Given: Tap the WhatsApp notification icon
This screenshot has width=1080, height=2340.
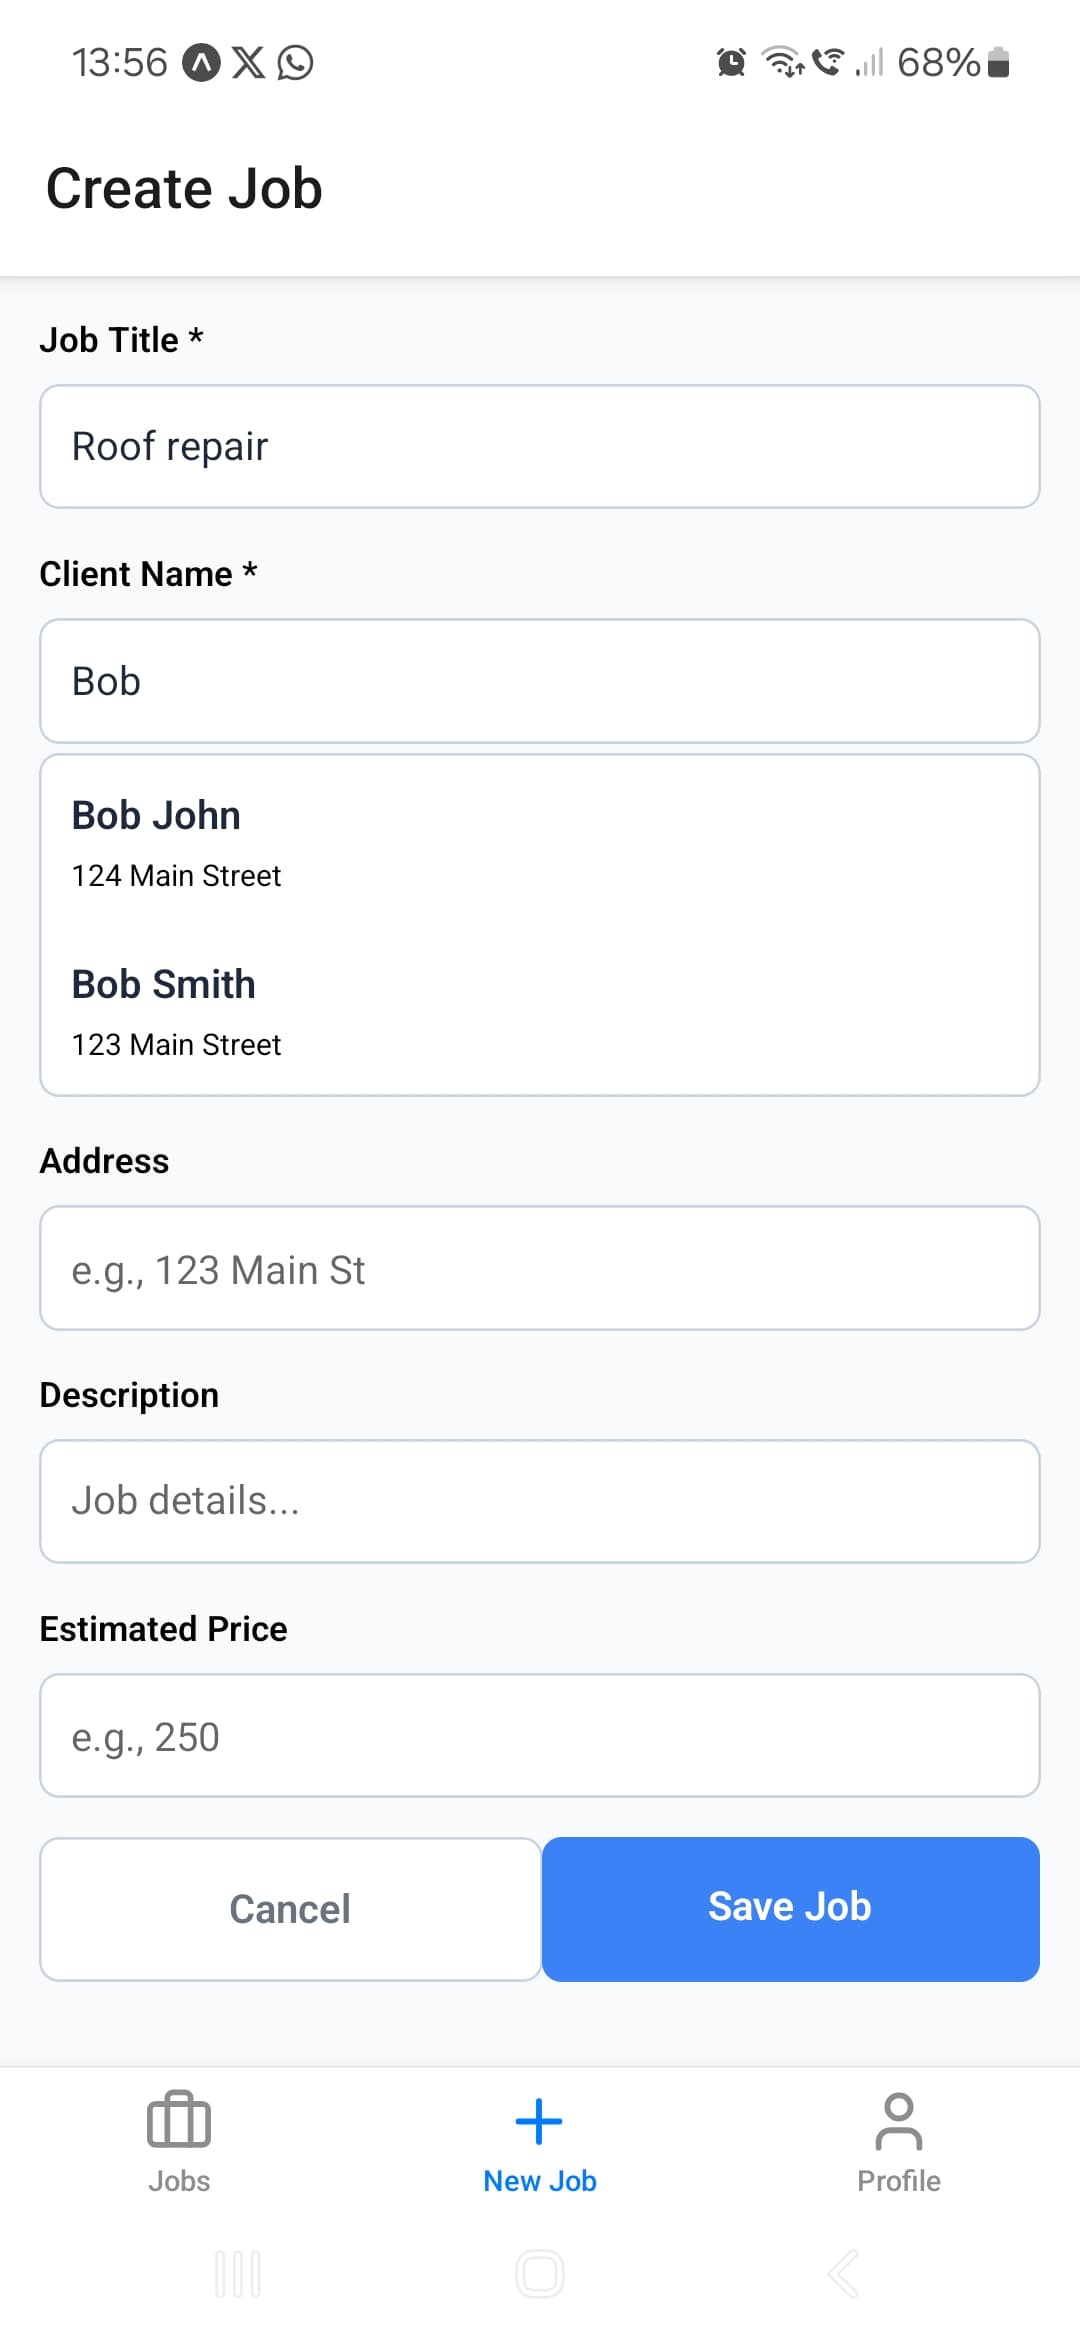Looking at the screenshot, I should (x=296, y=63).
